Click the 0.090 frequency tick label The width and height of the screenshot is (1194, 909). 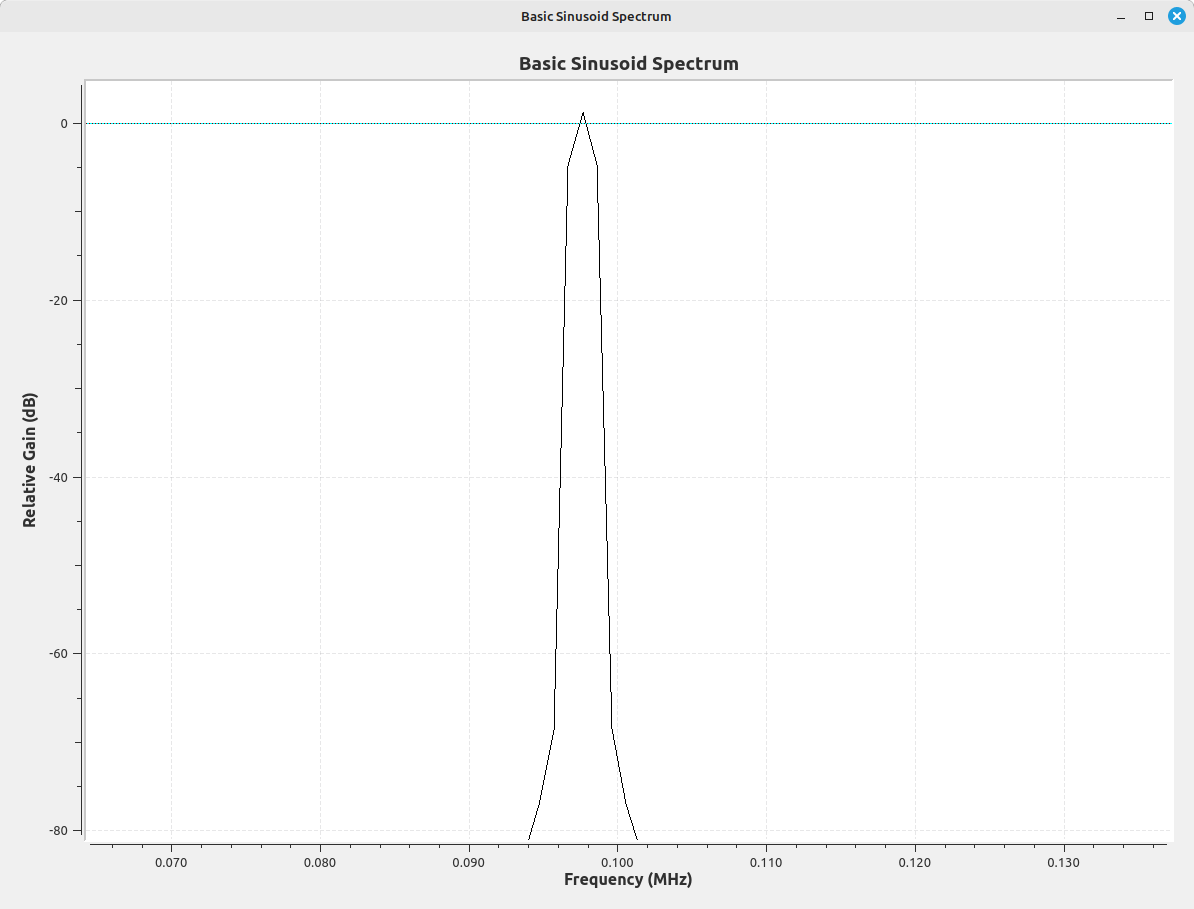468,861
